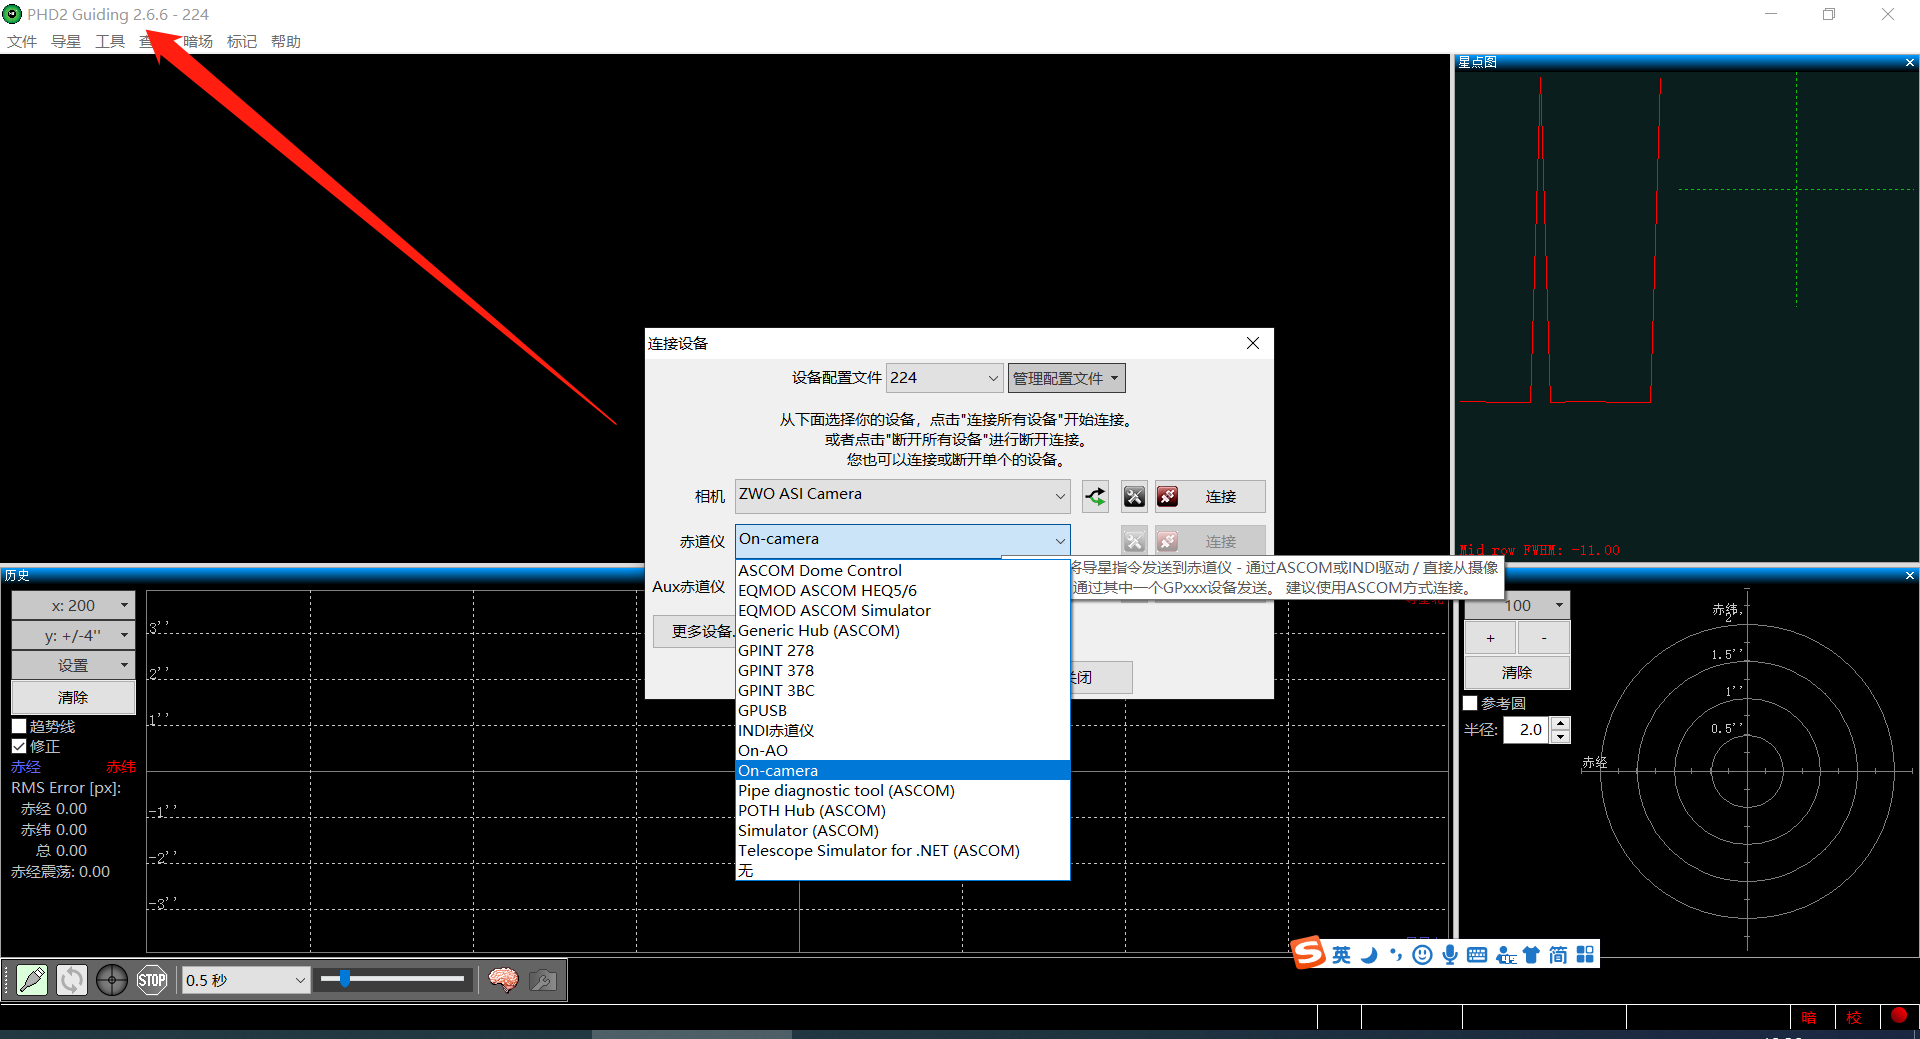Open the Sogou soft keyboard icon

[x=1477, y=955]
